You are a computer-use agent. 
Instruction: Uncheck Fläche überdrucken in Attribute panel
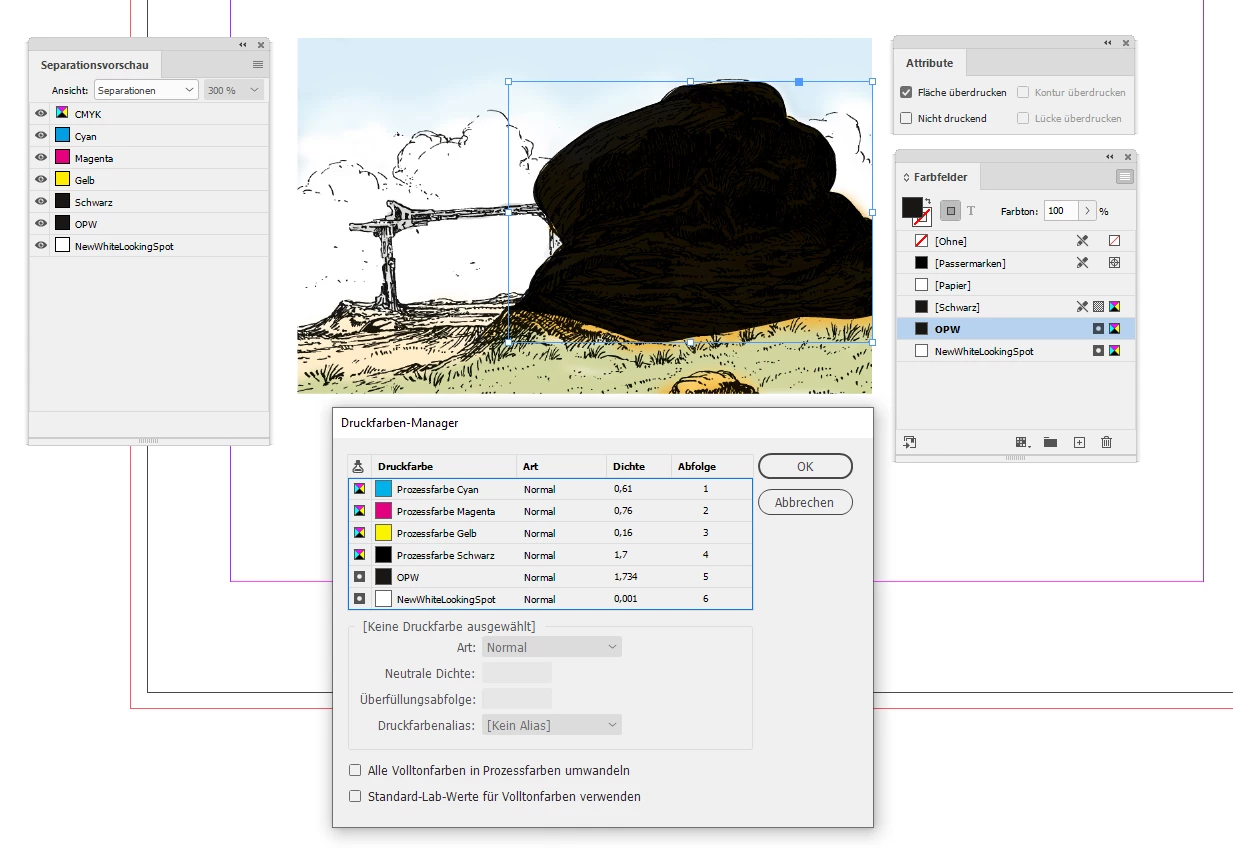pyautogui.click(x=906, y=92)
